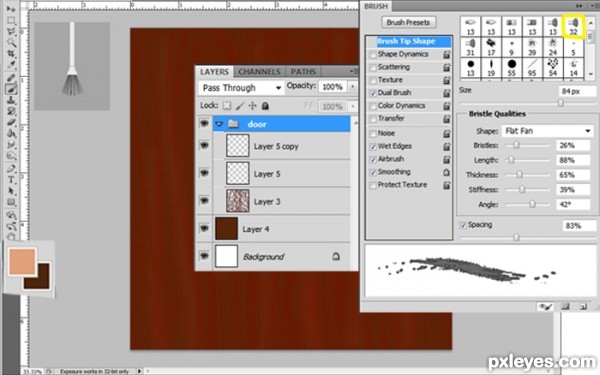Select the Crop tool in toolbar

[x=11, y=54]
